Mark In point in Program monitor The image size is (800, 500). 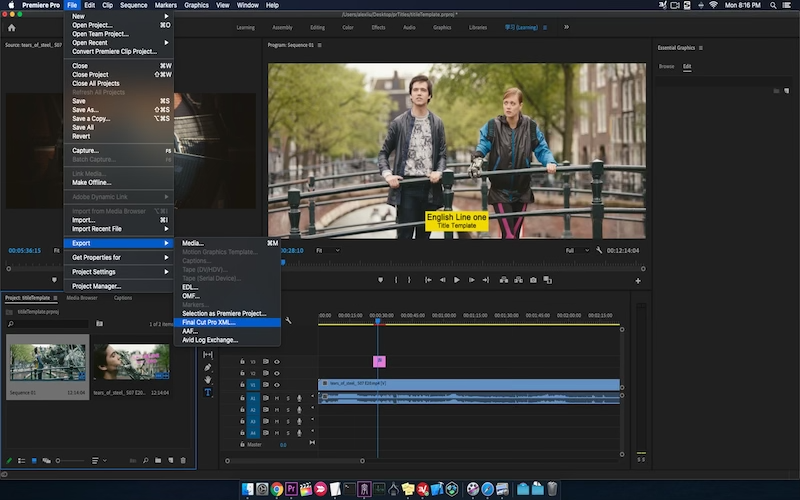(x=395, y=280)
